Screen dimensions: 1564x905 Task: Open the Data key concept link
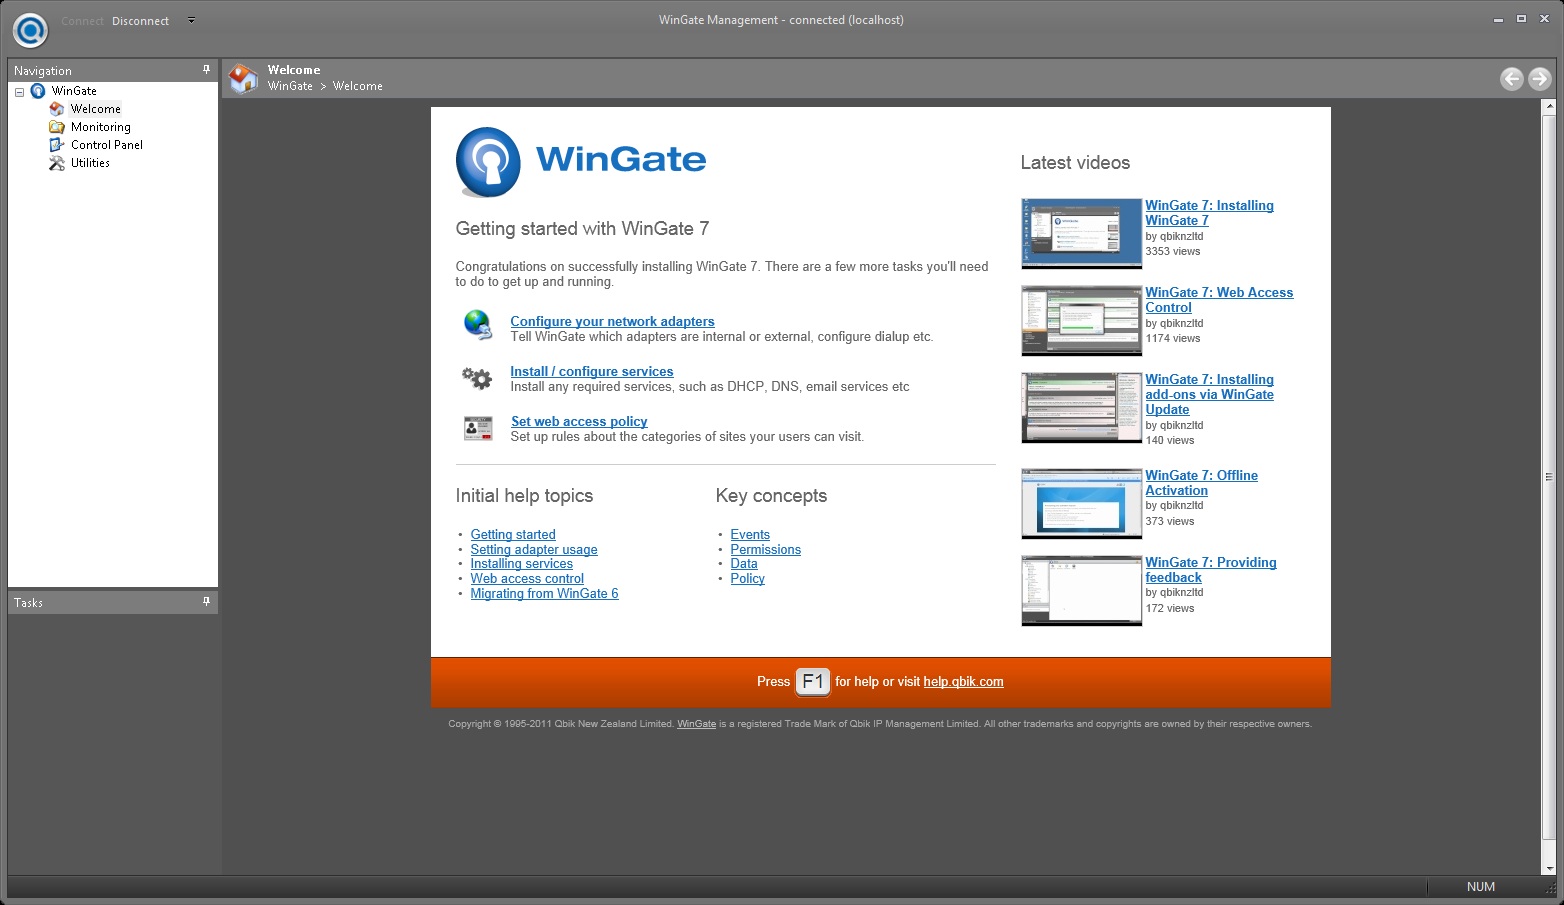pyautogui.click(x=744, y=564)
